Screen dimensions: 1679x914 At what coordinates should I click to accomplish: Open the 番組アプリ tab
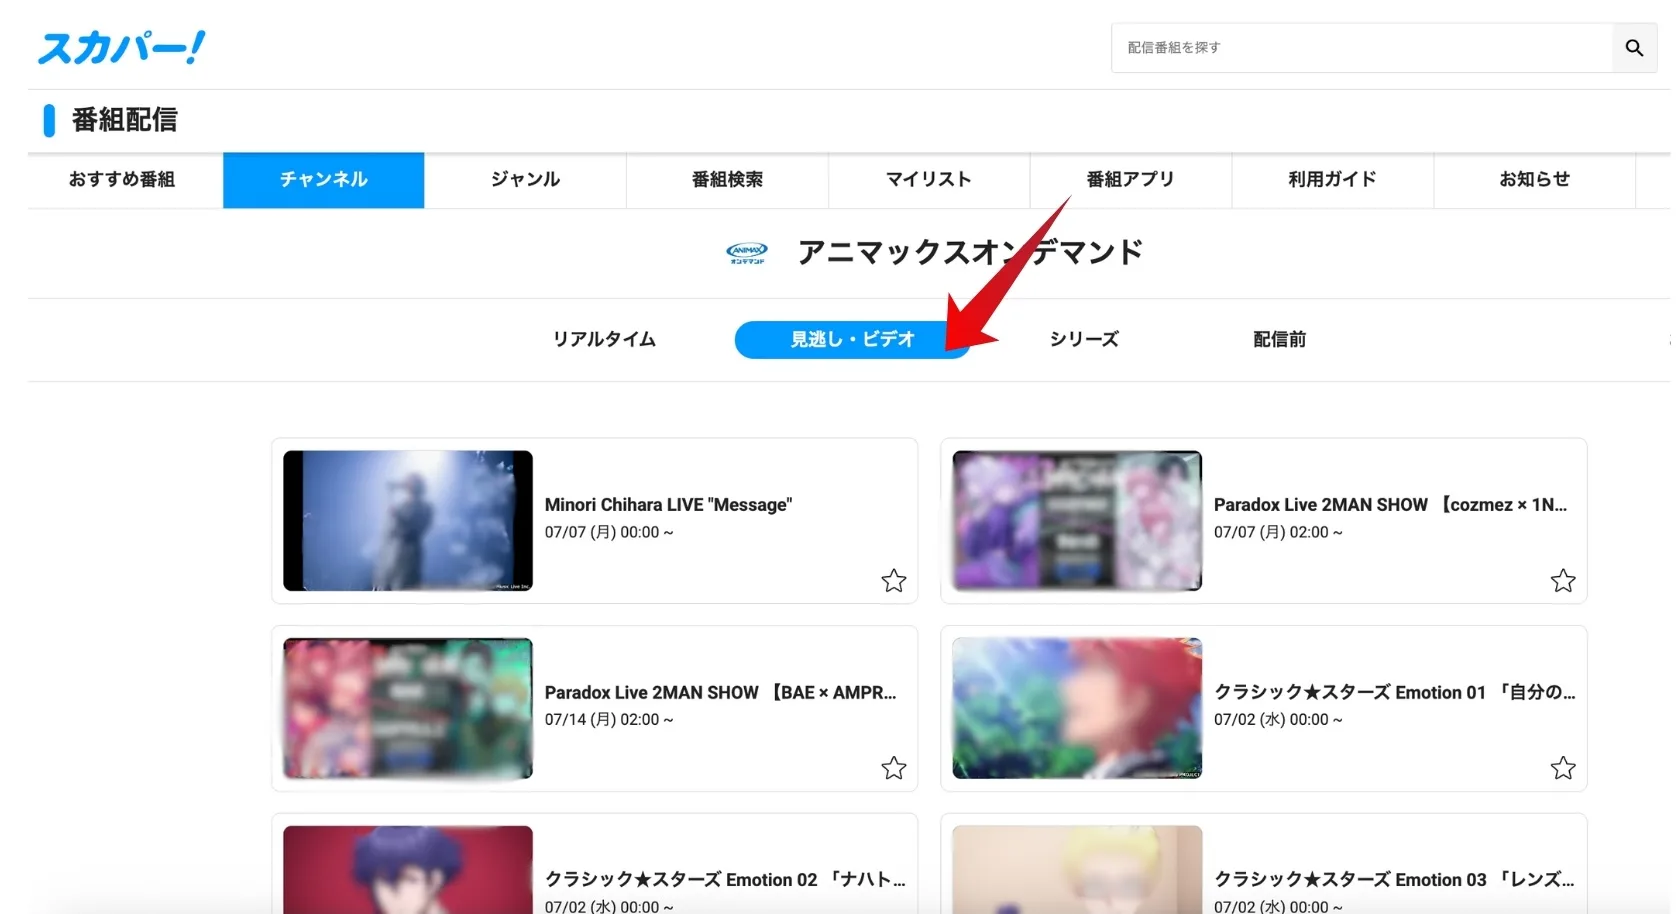click(1131, 180)
